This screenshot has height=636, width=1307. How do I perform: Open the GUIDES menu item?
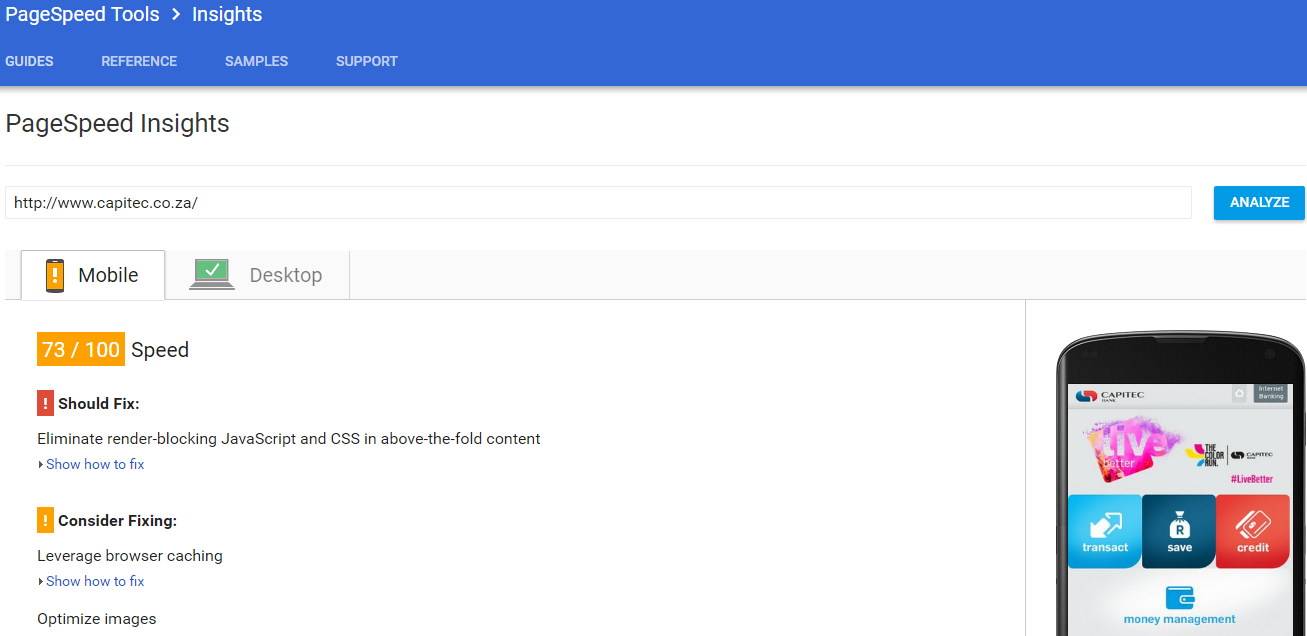pyautogui.click(x=29, y=61)
